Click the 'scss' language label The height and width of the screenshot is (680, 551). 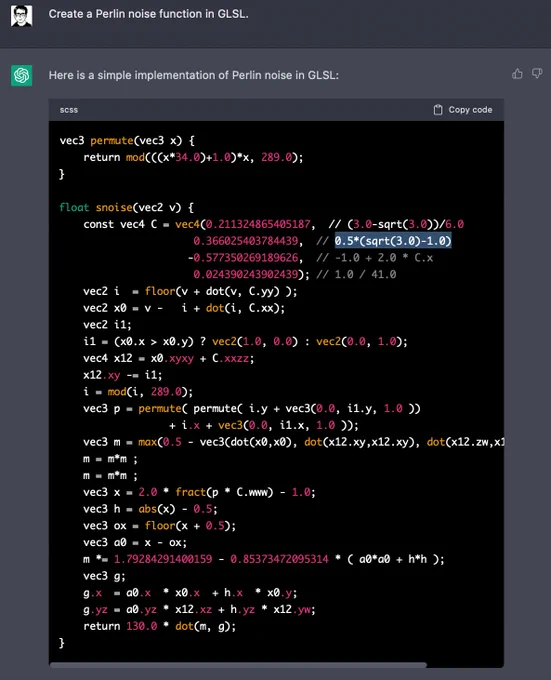pos(69,110)
